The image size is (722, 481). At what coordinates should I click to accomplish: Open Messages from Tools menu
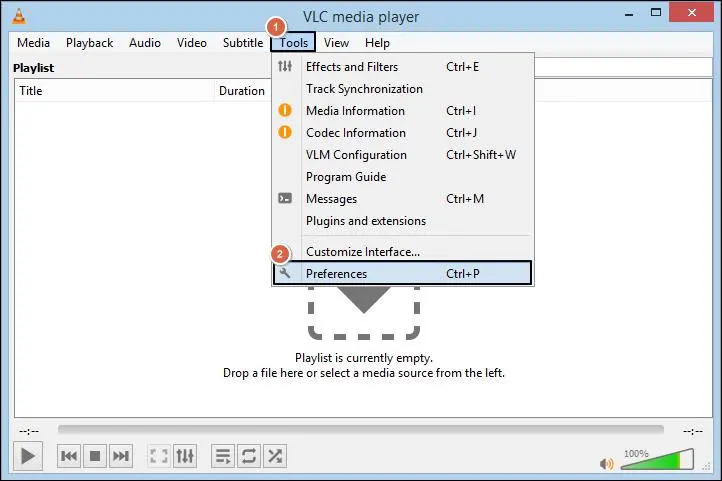[403, 199]
